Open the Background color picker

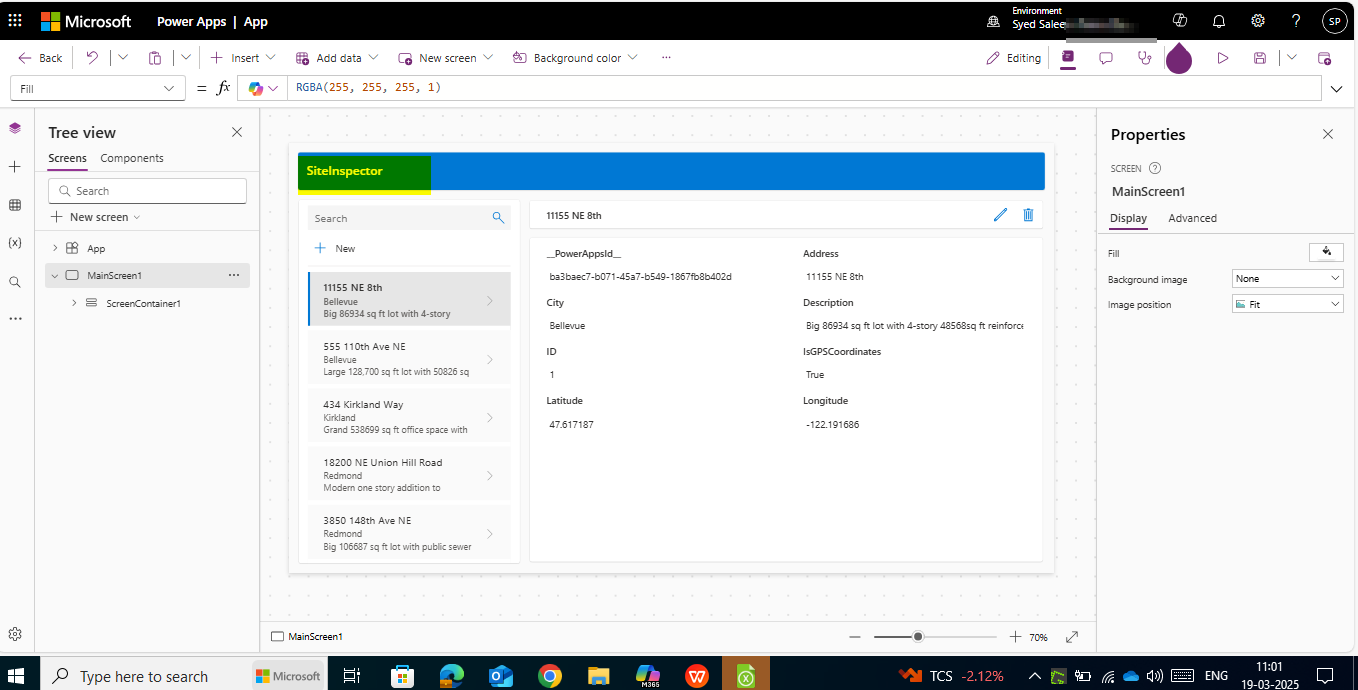pos(575,58)
